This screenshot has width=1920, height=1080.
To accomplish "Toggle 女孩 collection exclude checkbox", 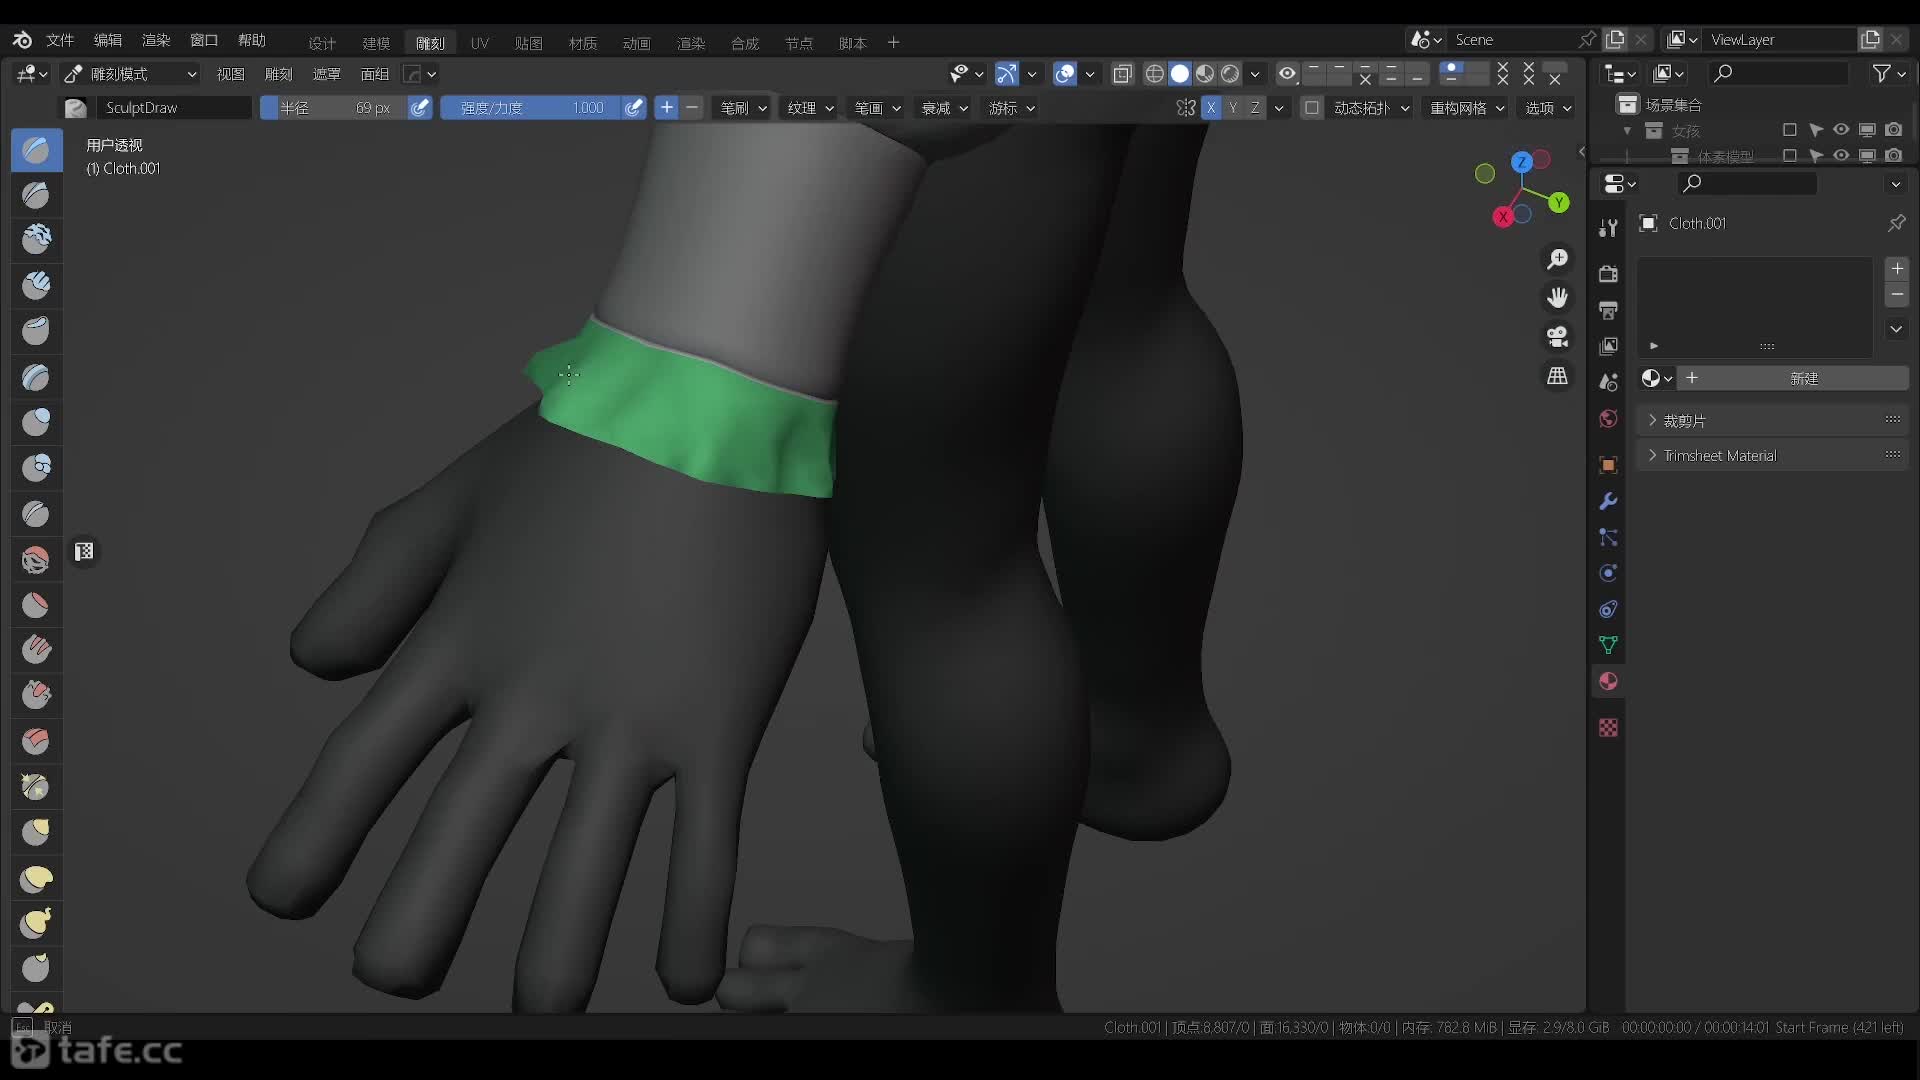I will tap(1790, 130).
